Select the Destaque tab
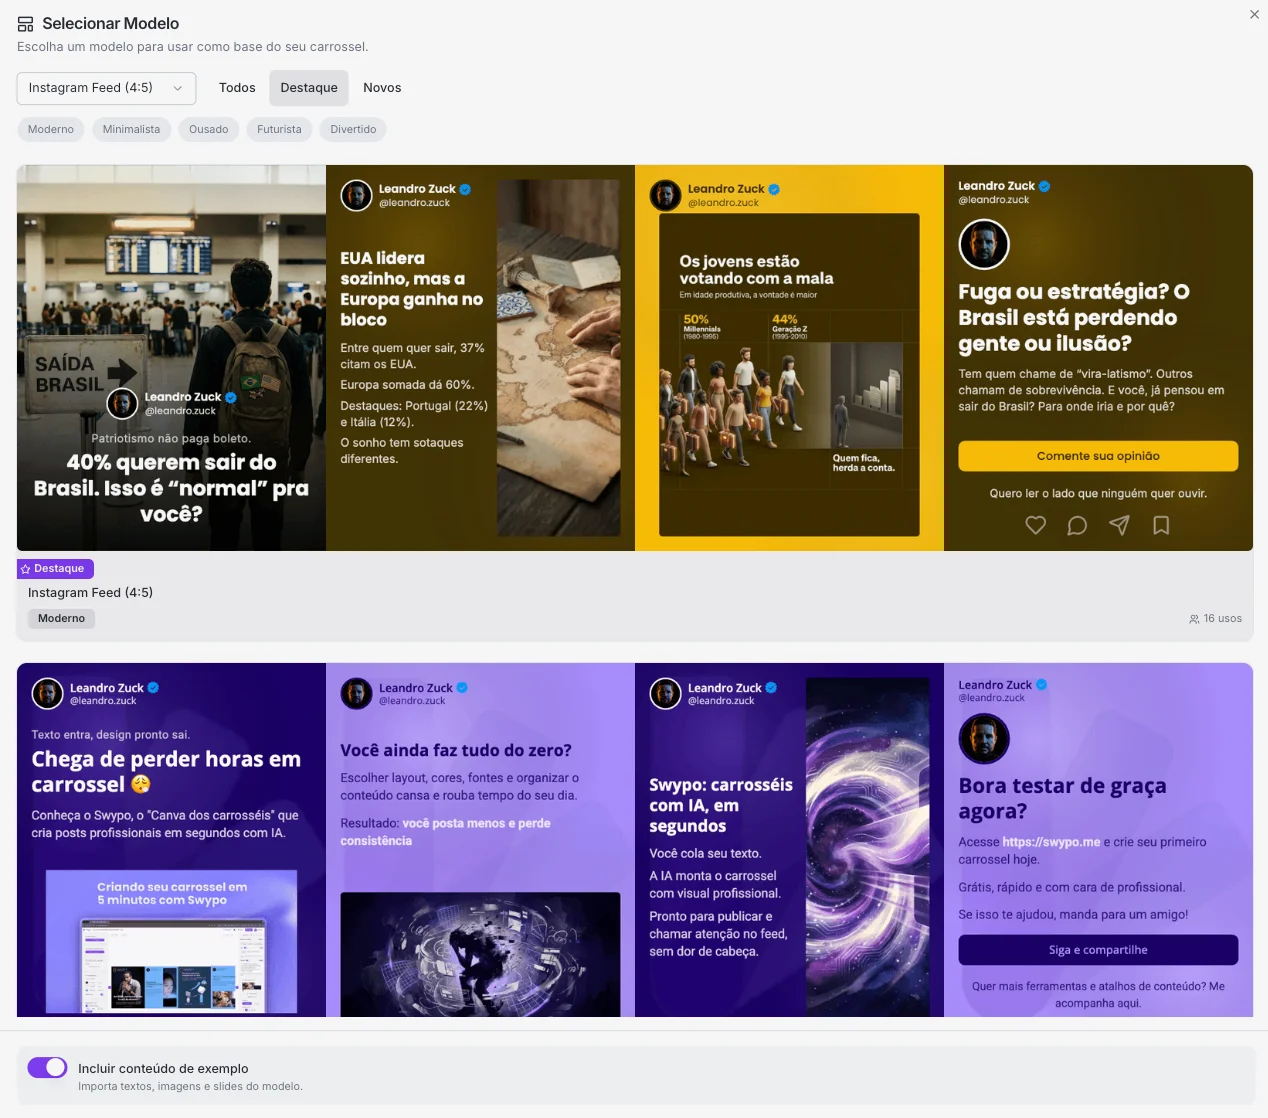The width and height of the screenshot is (1268, 1118). point(308,88)
